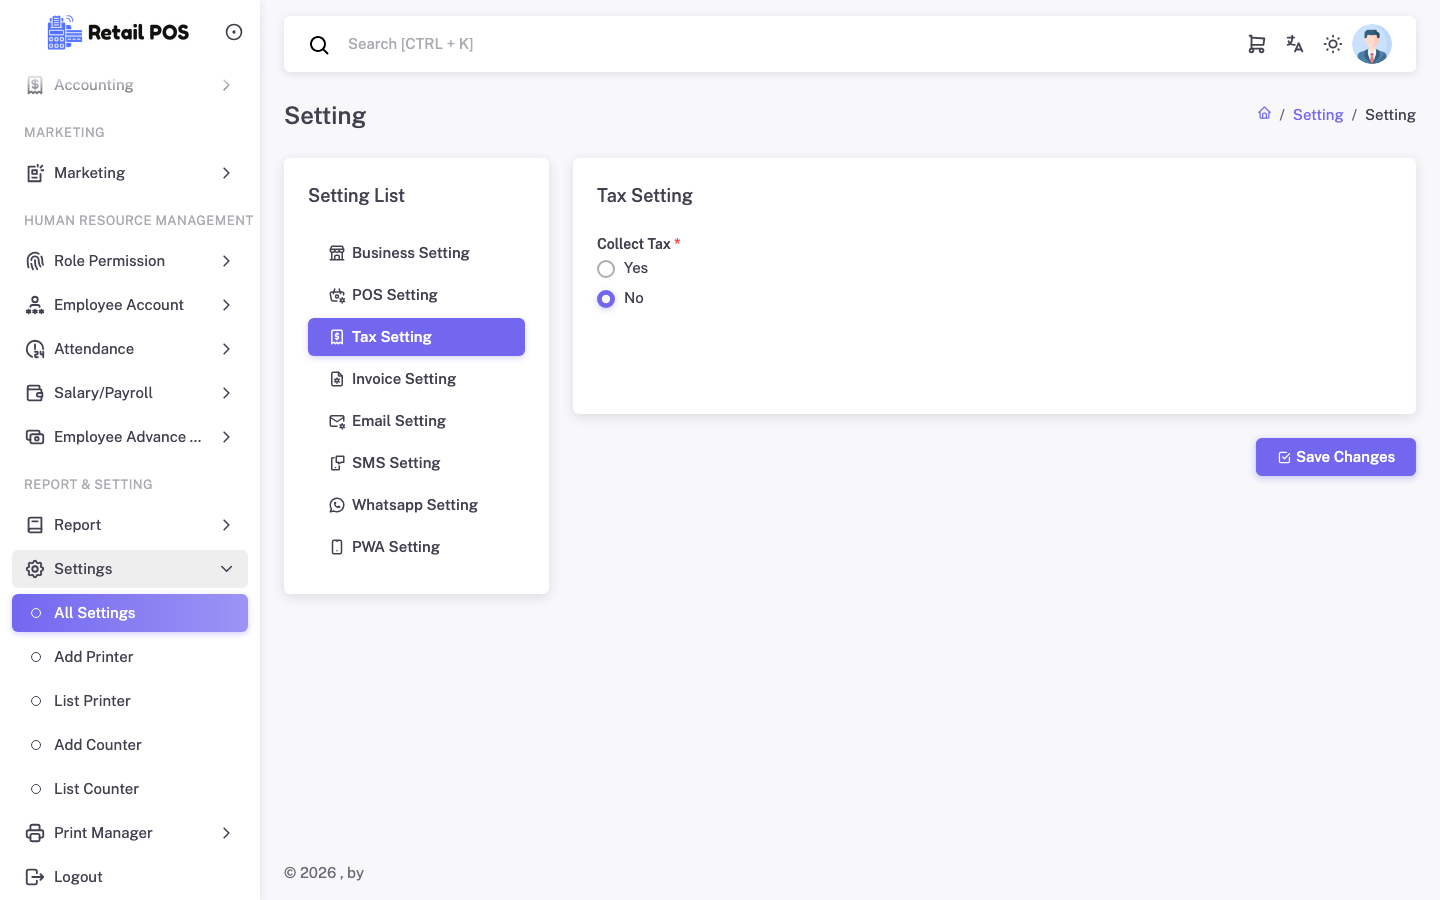The width and height of the screenshot is (1440, 900).
Task: Click the Employee Account icon
Action: point(35,305)
